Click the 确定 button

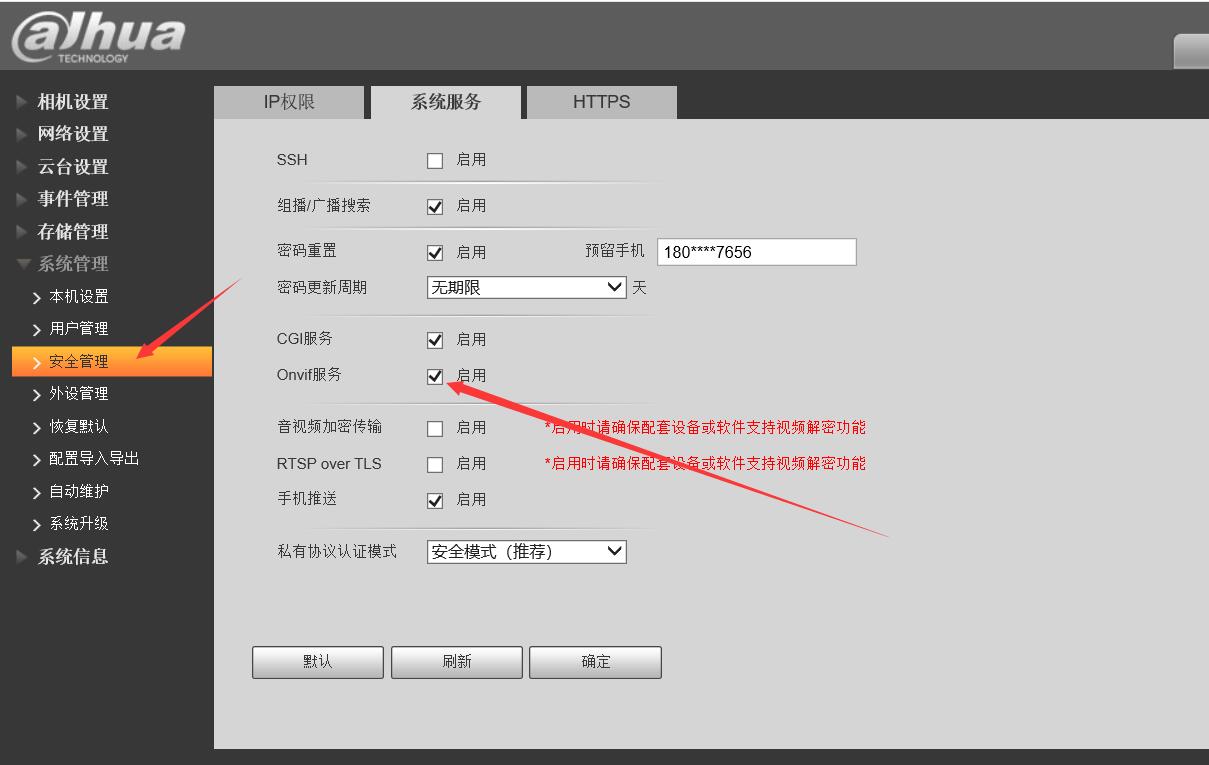(x=595, y=662)
